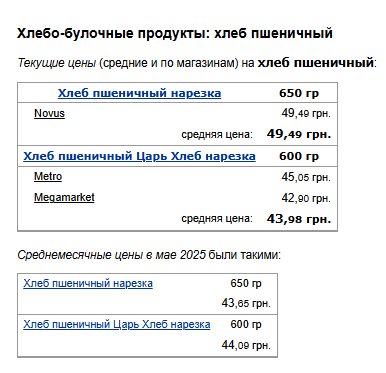The height and width of the screenshot is (373, 386).
Task: Click the Novus price 49,49 грн.
Action: 306,113
